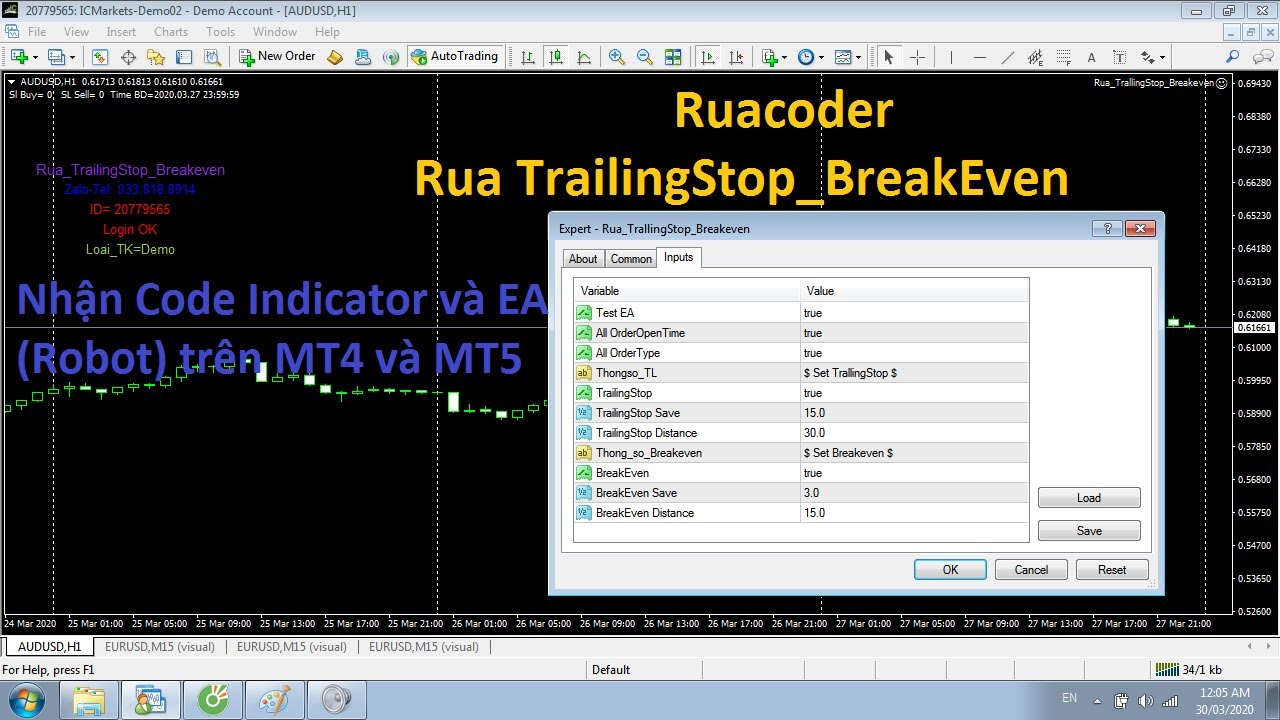This screenshot has height=720, width=1280.
Task: Open the New Chart toolbar icon
Action: [x=19, y=57]
